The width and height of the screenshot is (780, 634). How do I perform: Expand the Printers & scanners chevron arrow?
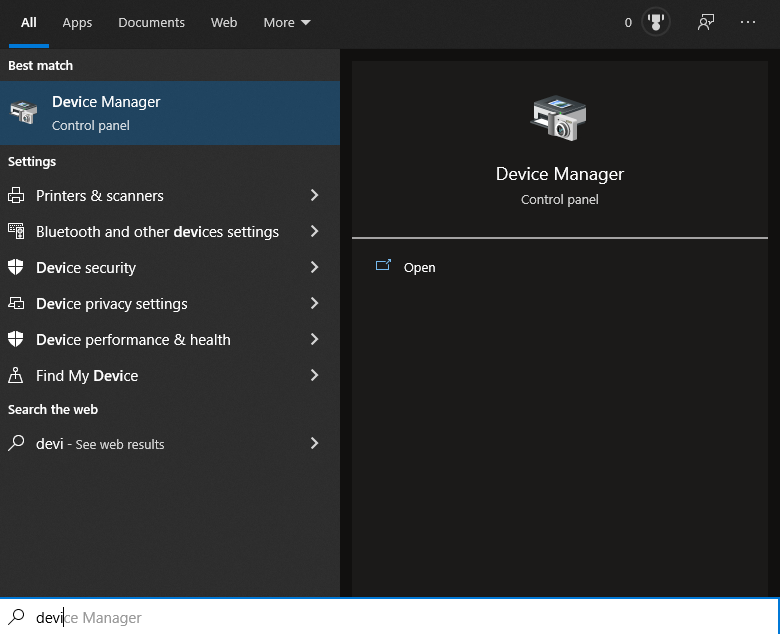(314, 196)
